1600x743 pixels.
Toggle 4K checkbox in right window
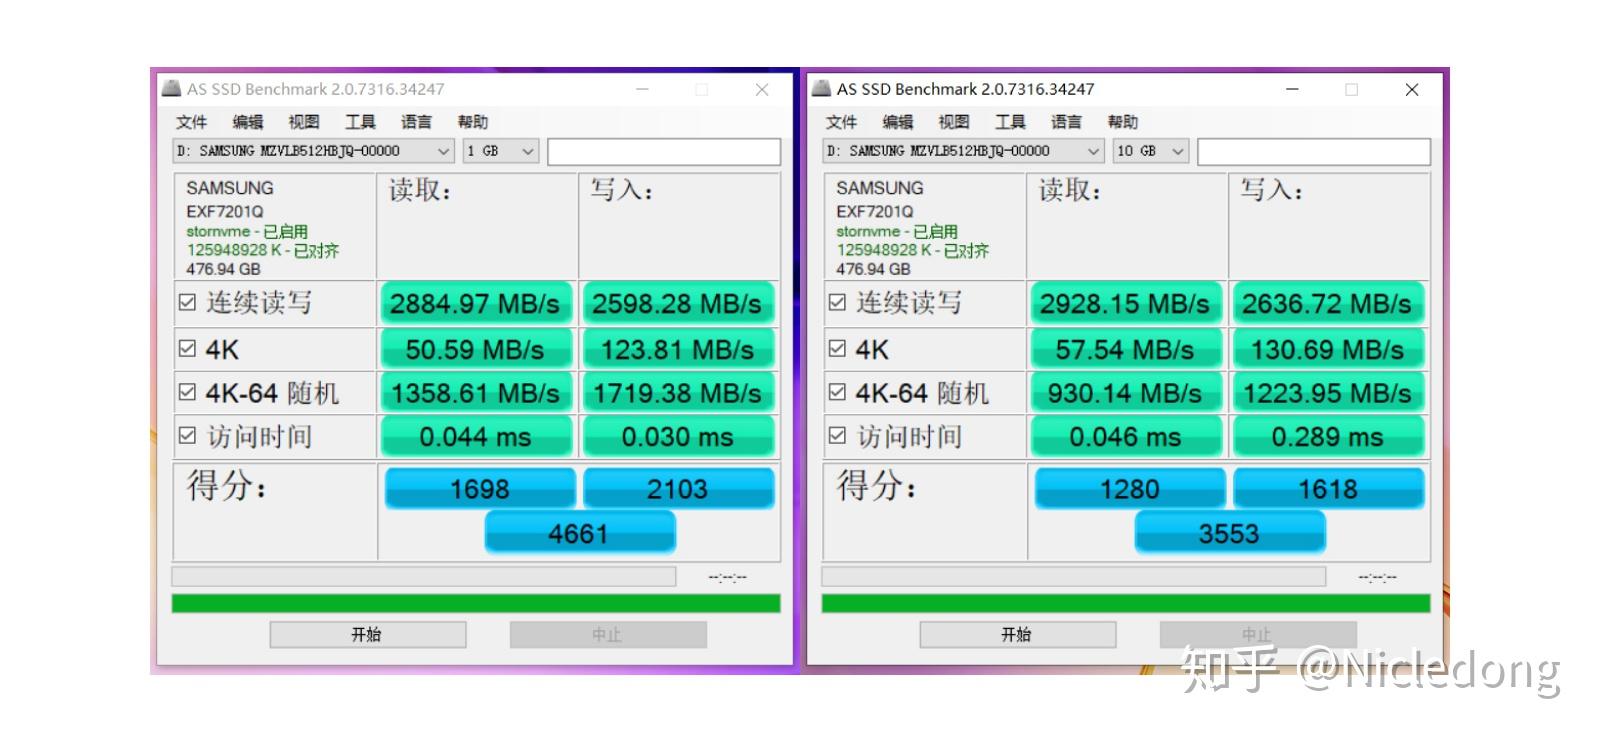(x=837, y=348)
